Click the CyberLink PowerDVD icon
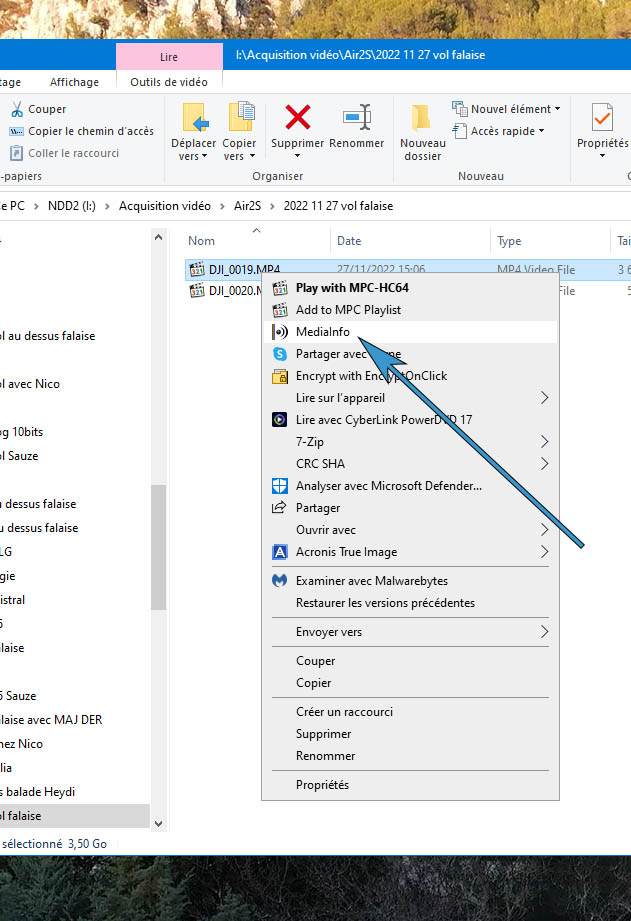Viewport: 631px width, 921px height. tap(280, 419)
